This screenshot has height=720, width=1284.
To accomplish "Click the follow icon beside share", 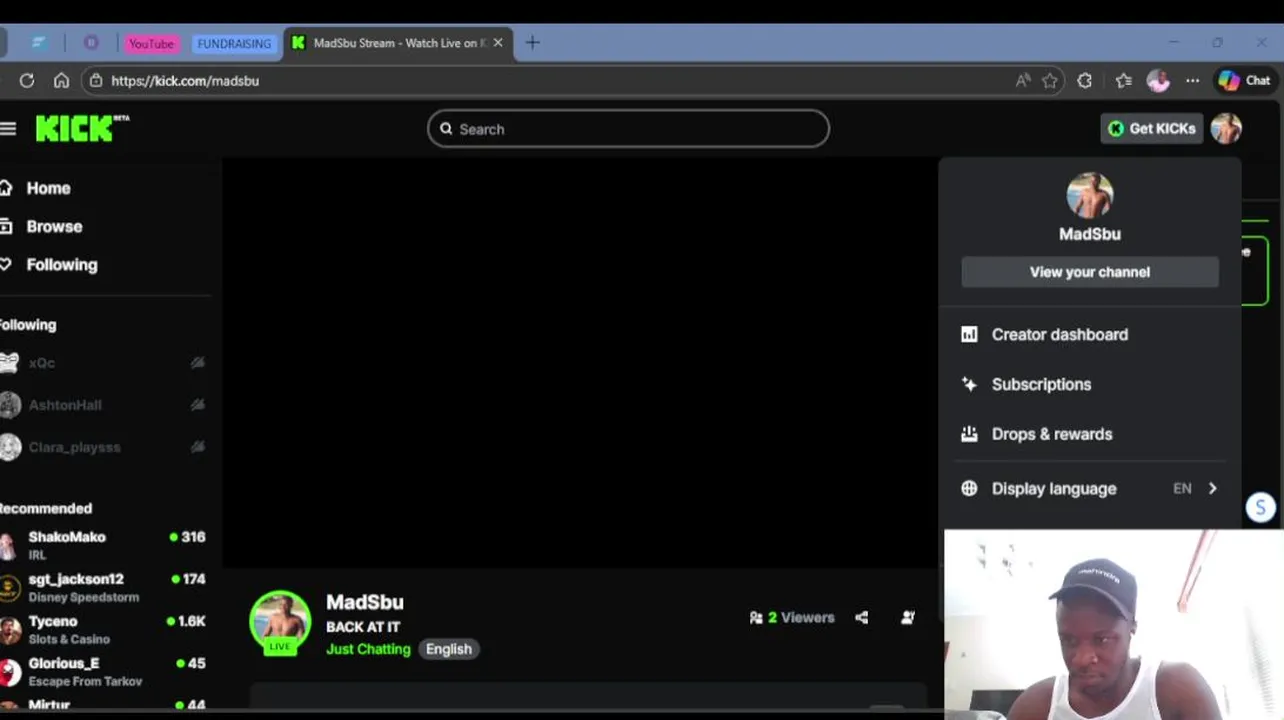I will tap(908, 618).
